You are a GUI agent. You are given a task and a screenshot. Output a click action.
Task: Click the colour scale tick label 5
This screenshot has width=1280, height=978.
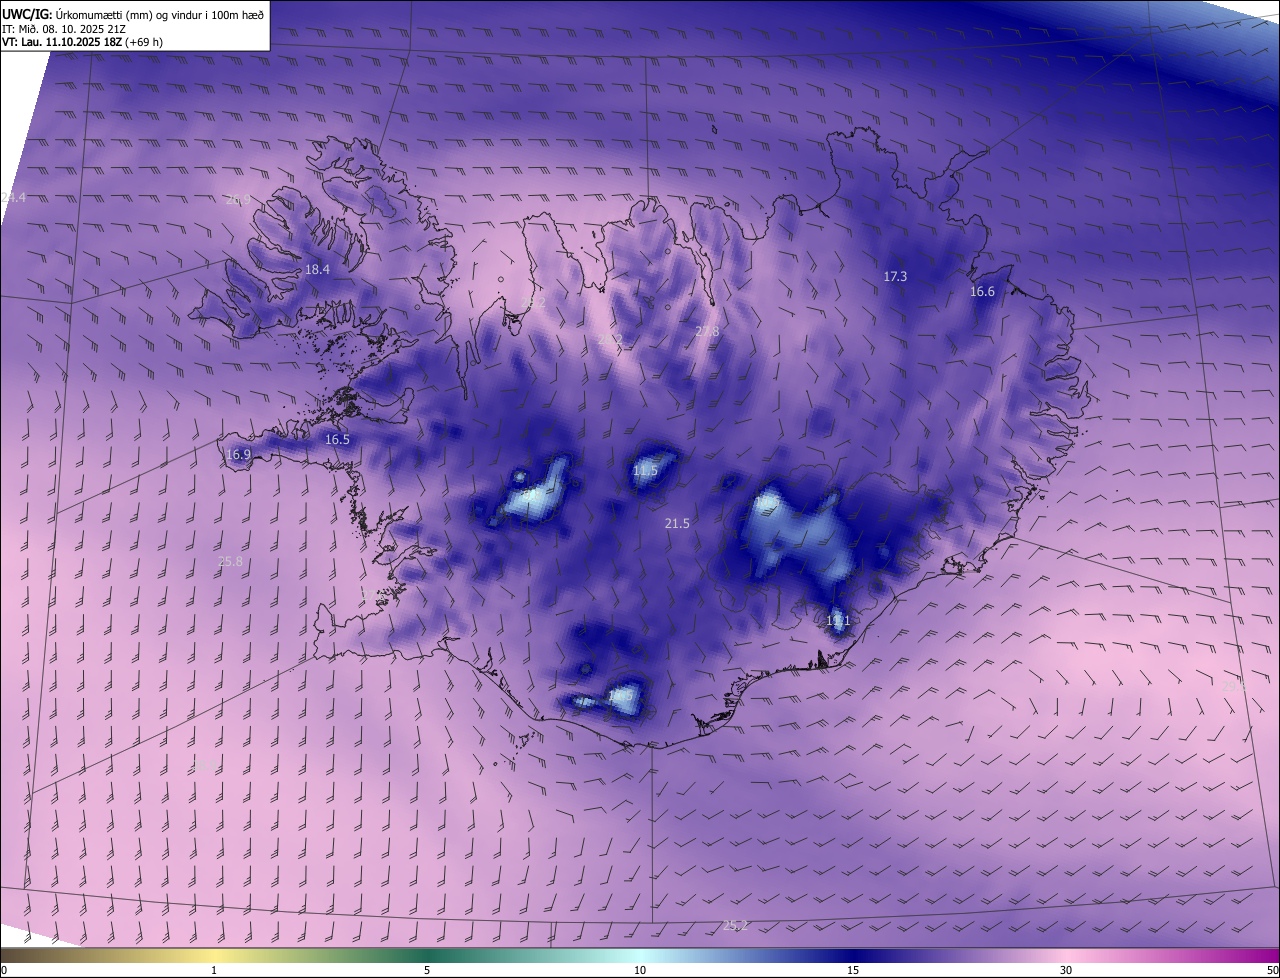tap(427, 970)
